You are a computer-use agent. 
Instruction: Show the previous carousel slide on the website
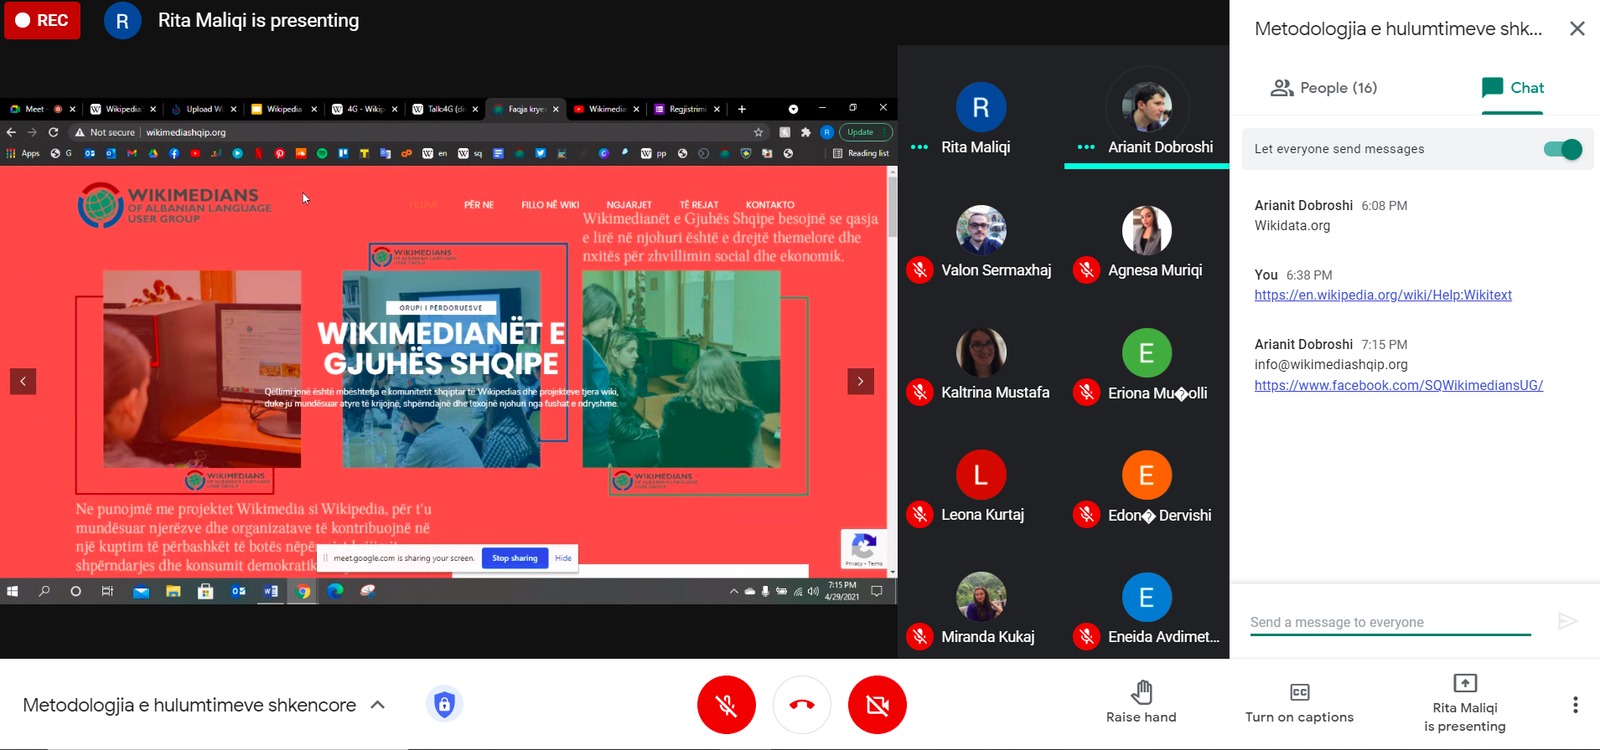(x=23, y=381)
